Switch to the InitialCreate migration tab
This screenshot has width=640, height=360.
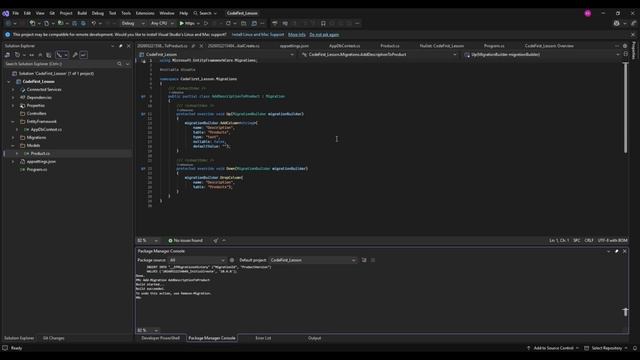pyautogui.click(x=233, y=46)
